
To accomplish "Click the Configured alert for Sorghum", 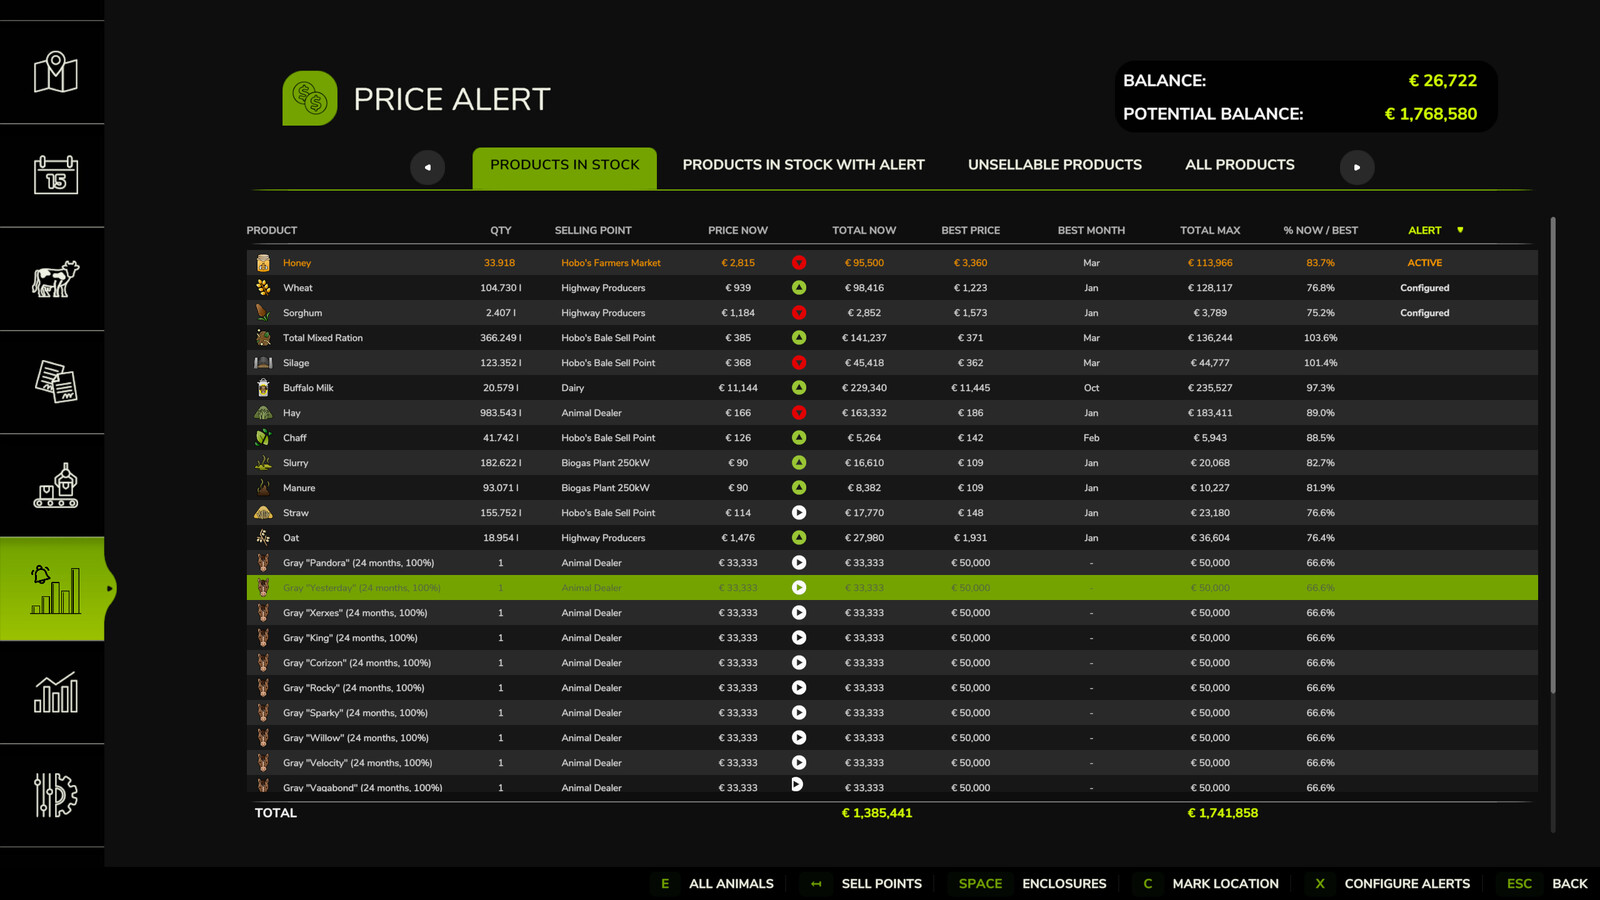I will [x=1425, y=313].
